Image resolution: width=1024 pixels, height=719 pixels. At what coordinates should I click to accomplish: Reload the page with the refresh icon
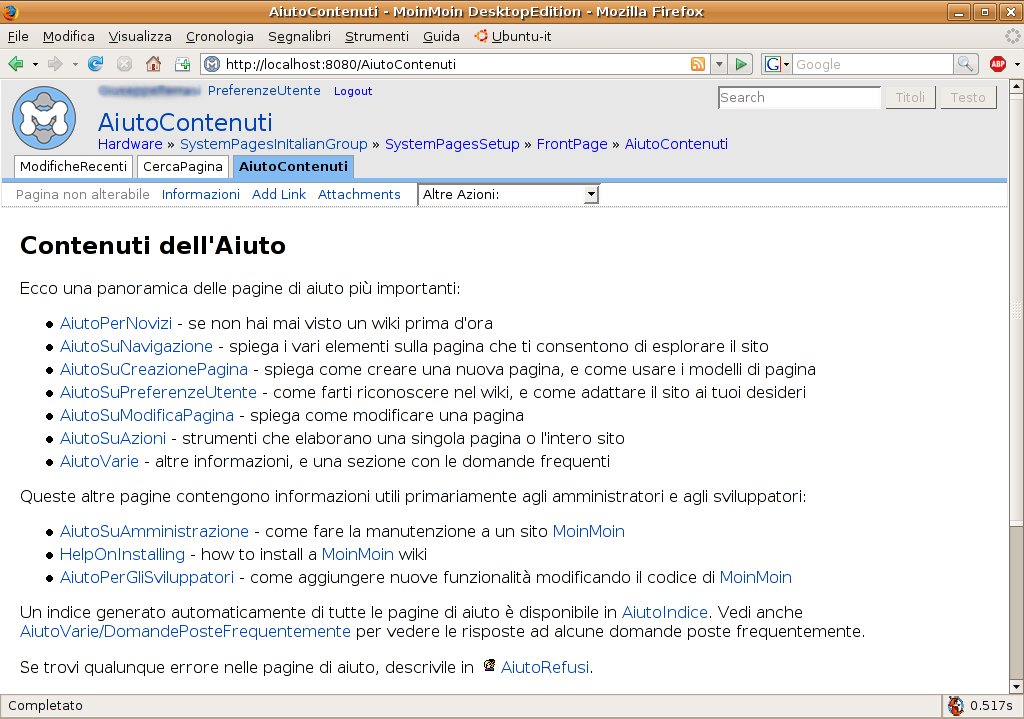click(x=96, y=64)
